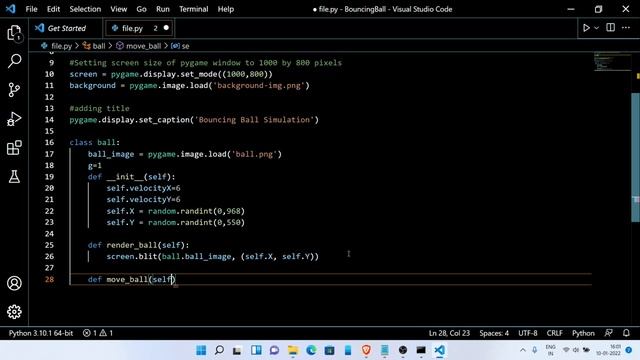Open the Extensions view
The height and width of the screenshot is (360, 640).
pyautogui.click(x=14, y=148)
